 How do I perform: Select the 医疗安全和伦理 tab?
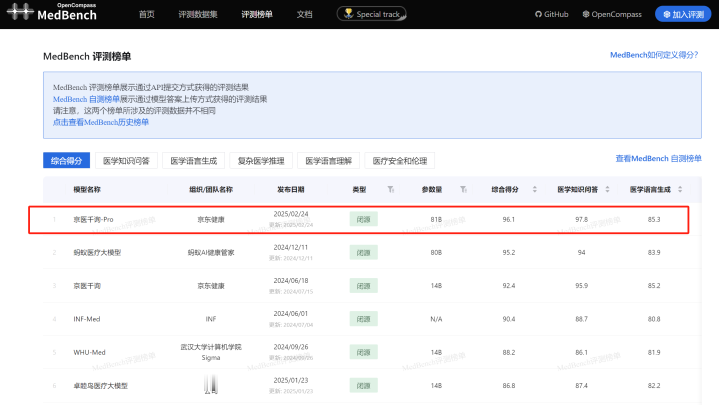(399, 160)
